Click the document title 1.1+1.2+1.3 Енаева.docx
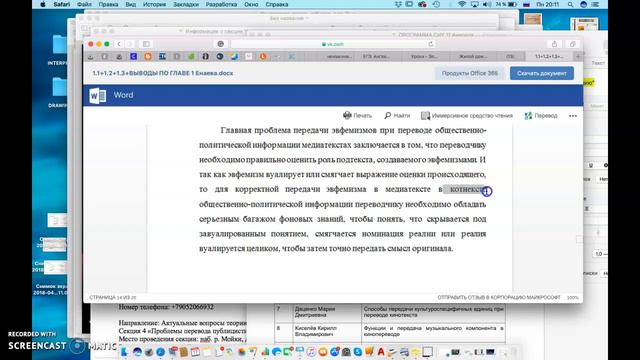 pos(163,73)
